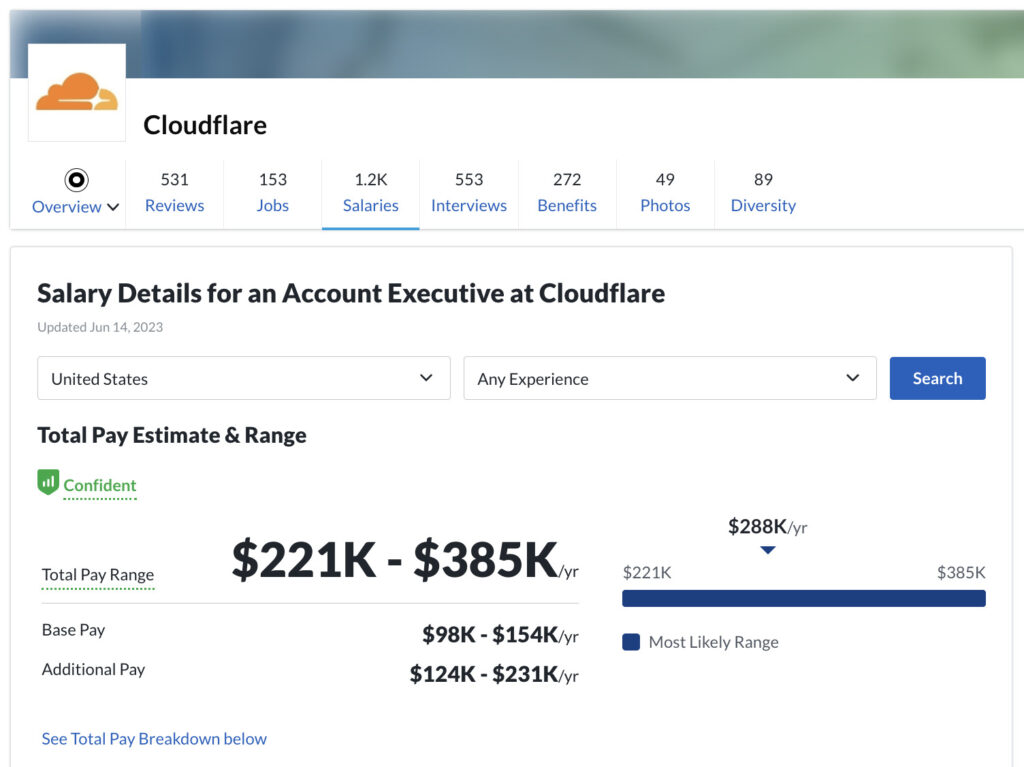
Task: Open the 153 Jobs tab
Action: point(272,192)
